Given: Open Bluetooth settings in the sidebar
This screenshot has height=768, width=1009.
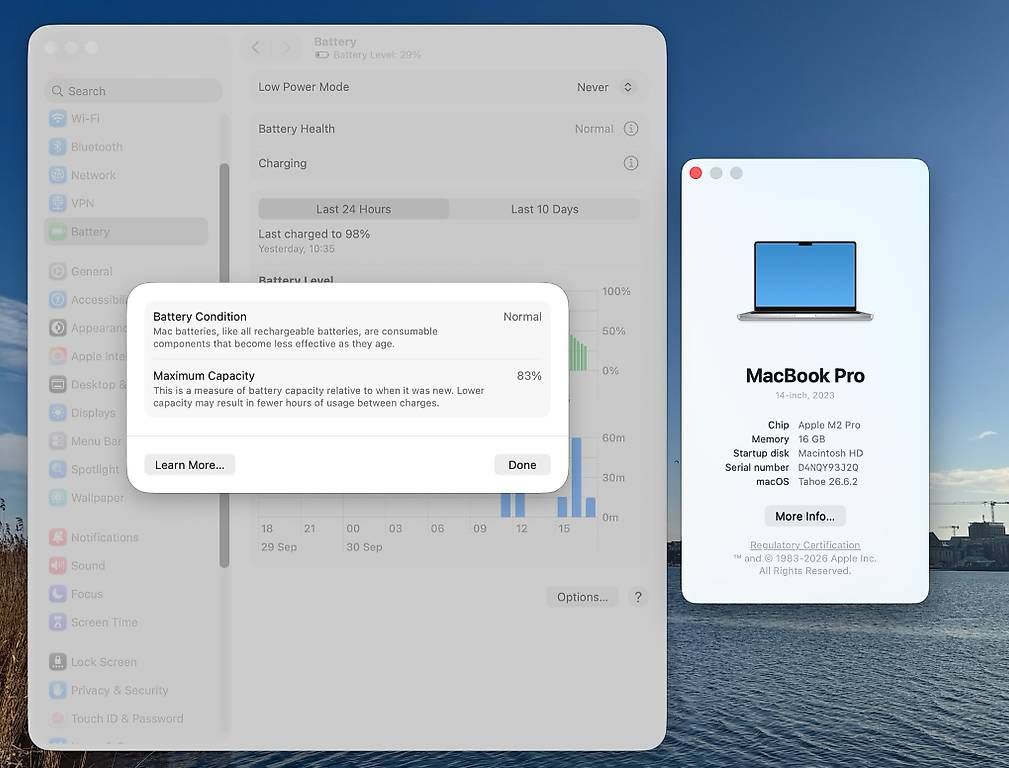Looking at the screenshot, I should coord(126,147).
